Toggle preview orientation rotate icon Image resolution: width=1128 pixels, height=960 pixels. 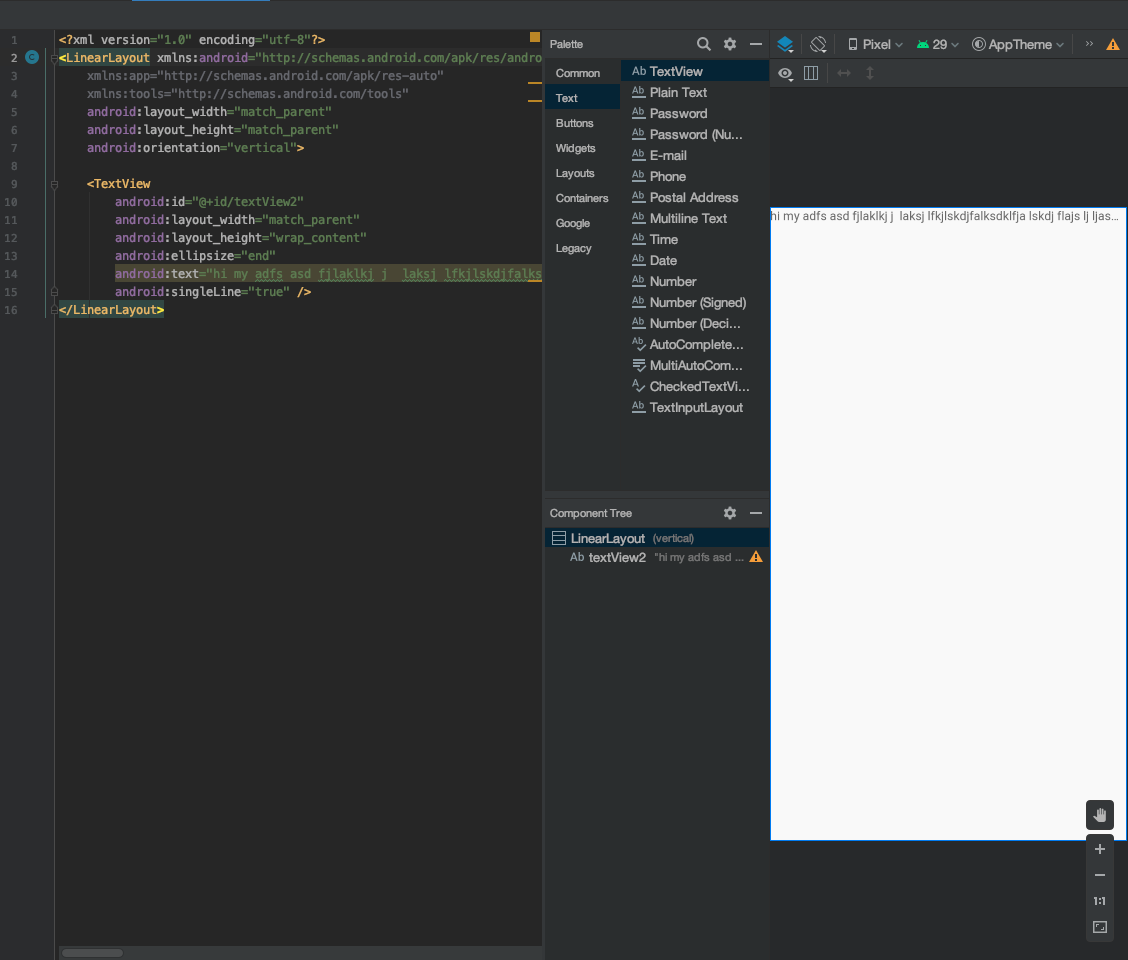click(818, 45)
